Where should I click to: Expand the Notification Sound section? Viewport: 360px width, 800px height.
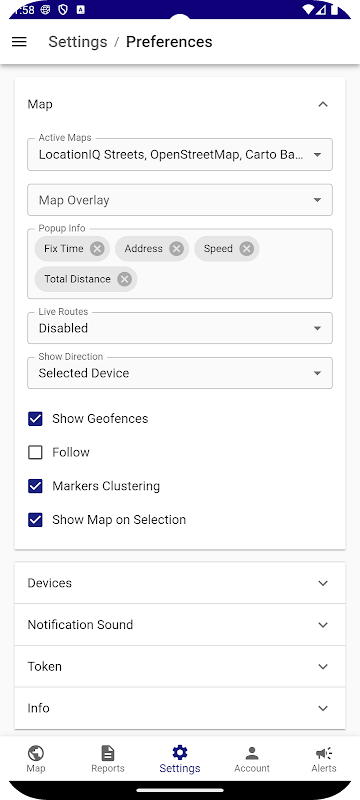click(180, 625)
